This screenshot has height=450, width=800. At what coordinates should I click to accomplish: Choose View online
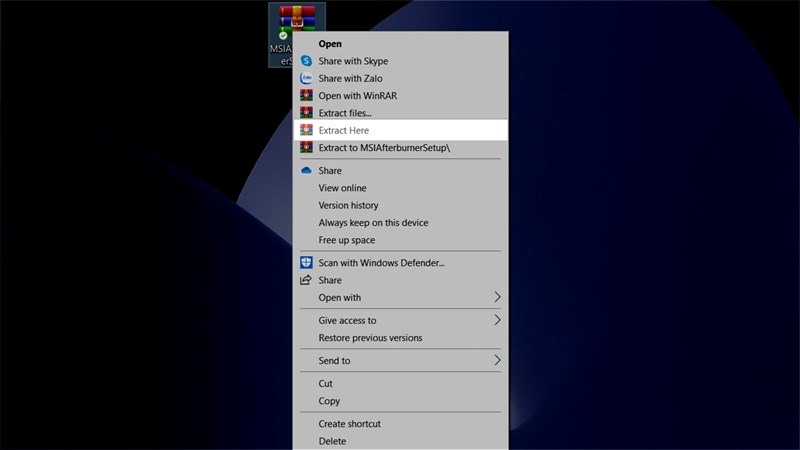(x=401, y=188)
